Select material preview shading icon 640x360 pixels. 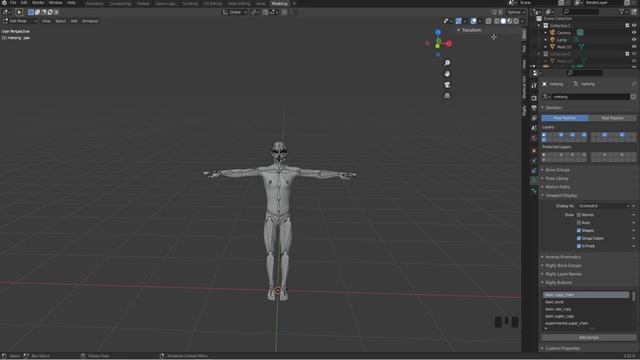tap(509, 21)
